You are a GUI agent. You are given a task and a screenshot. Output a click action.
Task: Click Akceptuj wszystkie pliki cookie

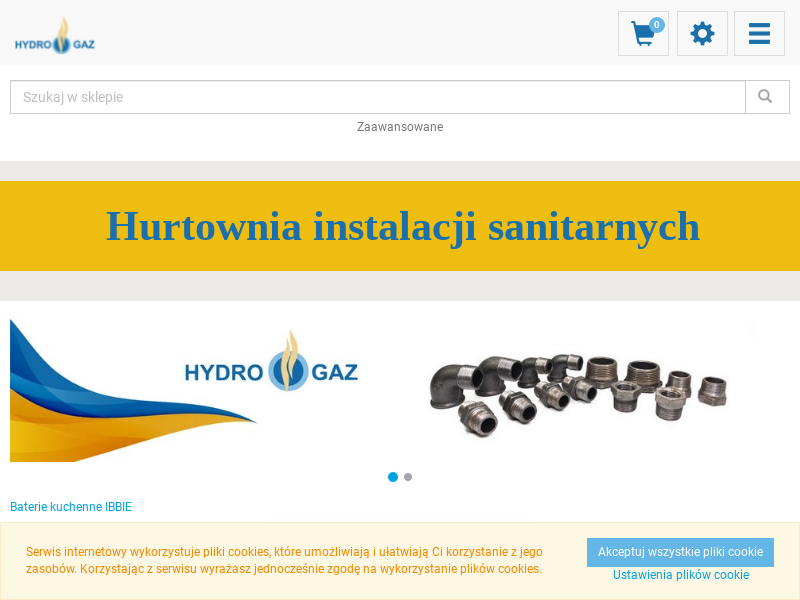pyautogui.click(x=679, y=552)
